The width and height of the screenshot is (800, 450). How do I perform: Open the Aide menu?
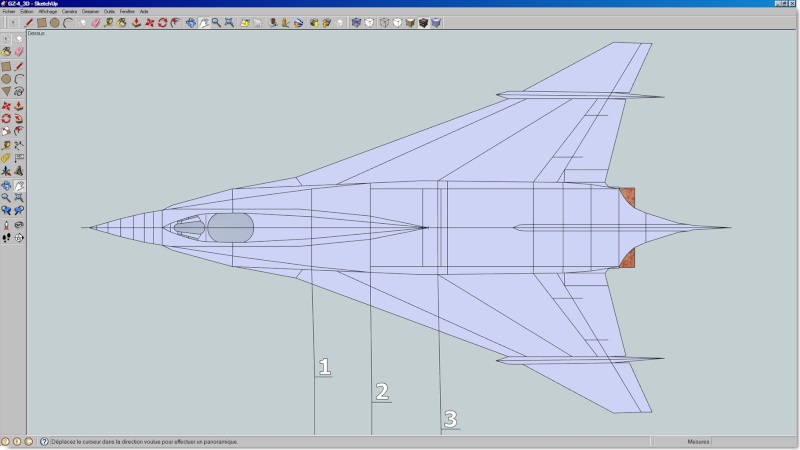(144, 11)
